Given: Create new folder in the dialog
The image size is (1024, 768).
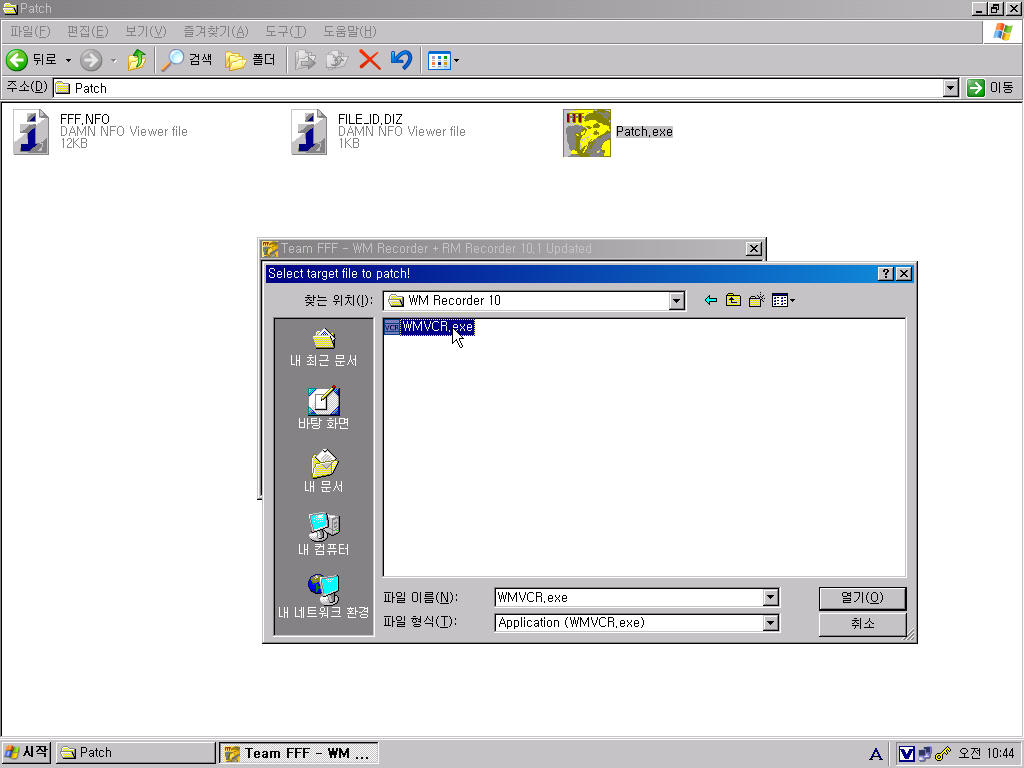Looking at the screenshot, I should pos(757,300).
